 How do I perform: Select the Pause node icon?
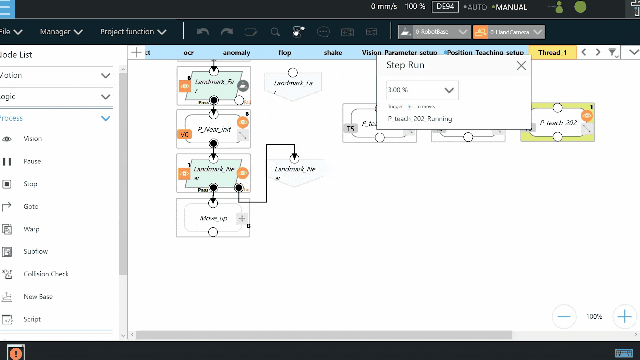coord(7,162)
